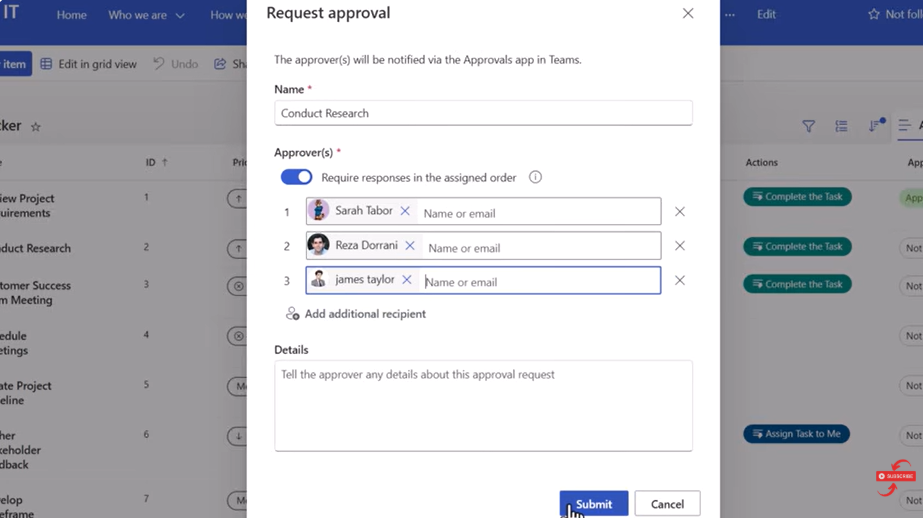Open the group by icon

point(841,126)
